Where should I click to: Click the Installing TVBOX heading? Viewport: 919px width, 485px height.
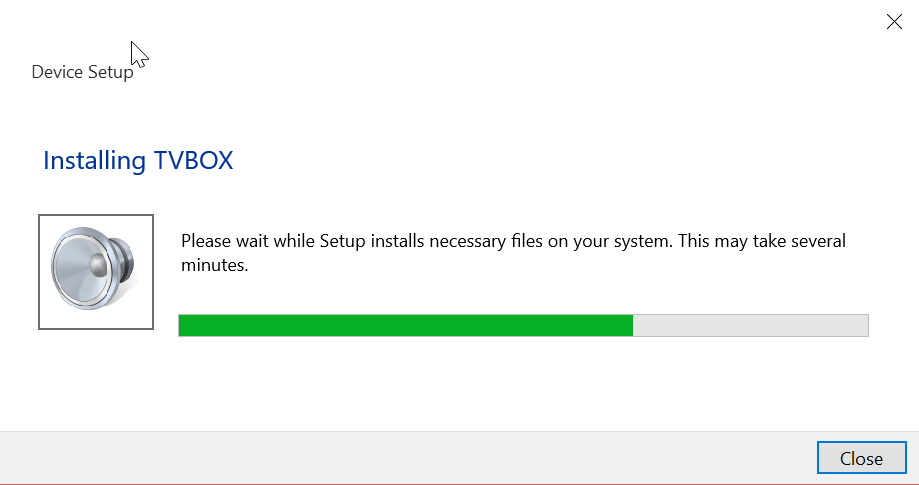coord(138,160)
